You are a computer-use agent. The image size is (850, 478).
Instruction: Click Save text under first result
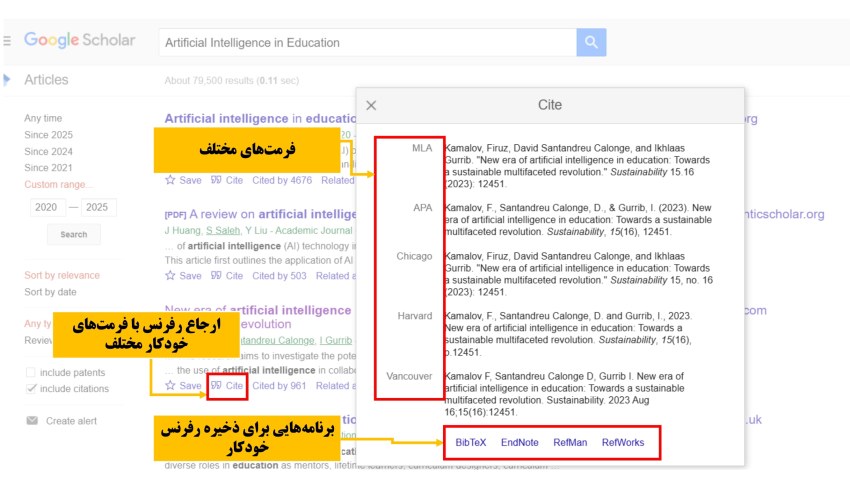[x=190, y=180]
